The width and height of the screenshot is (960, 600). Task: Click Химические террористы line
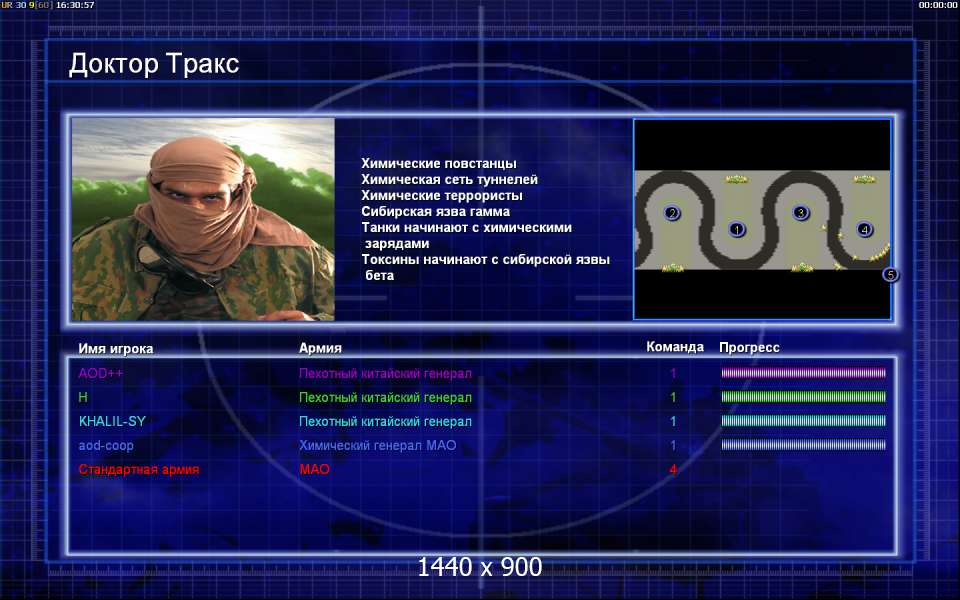click(442, 195)
